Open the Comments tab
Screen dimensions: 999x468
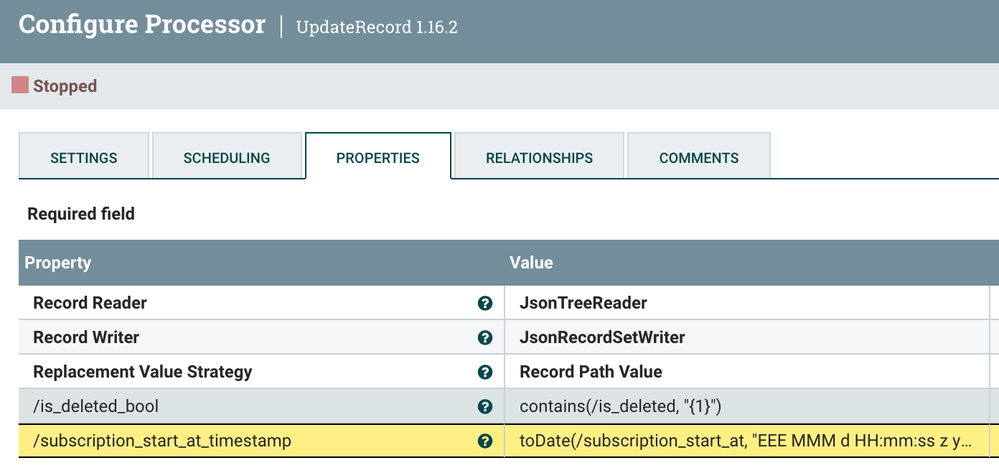699,156
